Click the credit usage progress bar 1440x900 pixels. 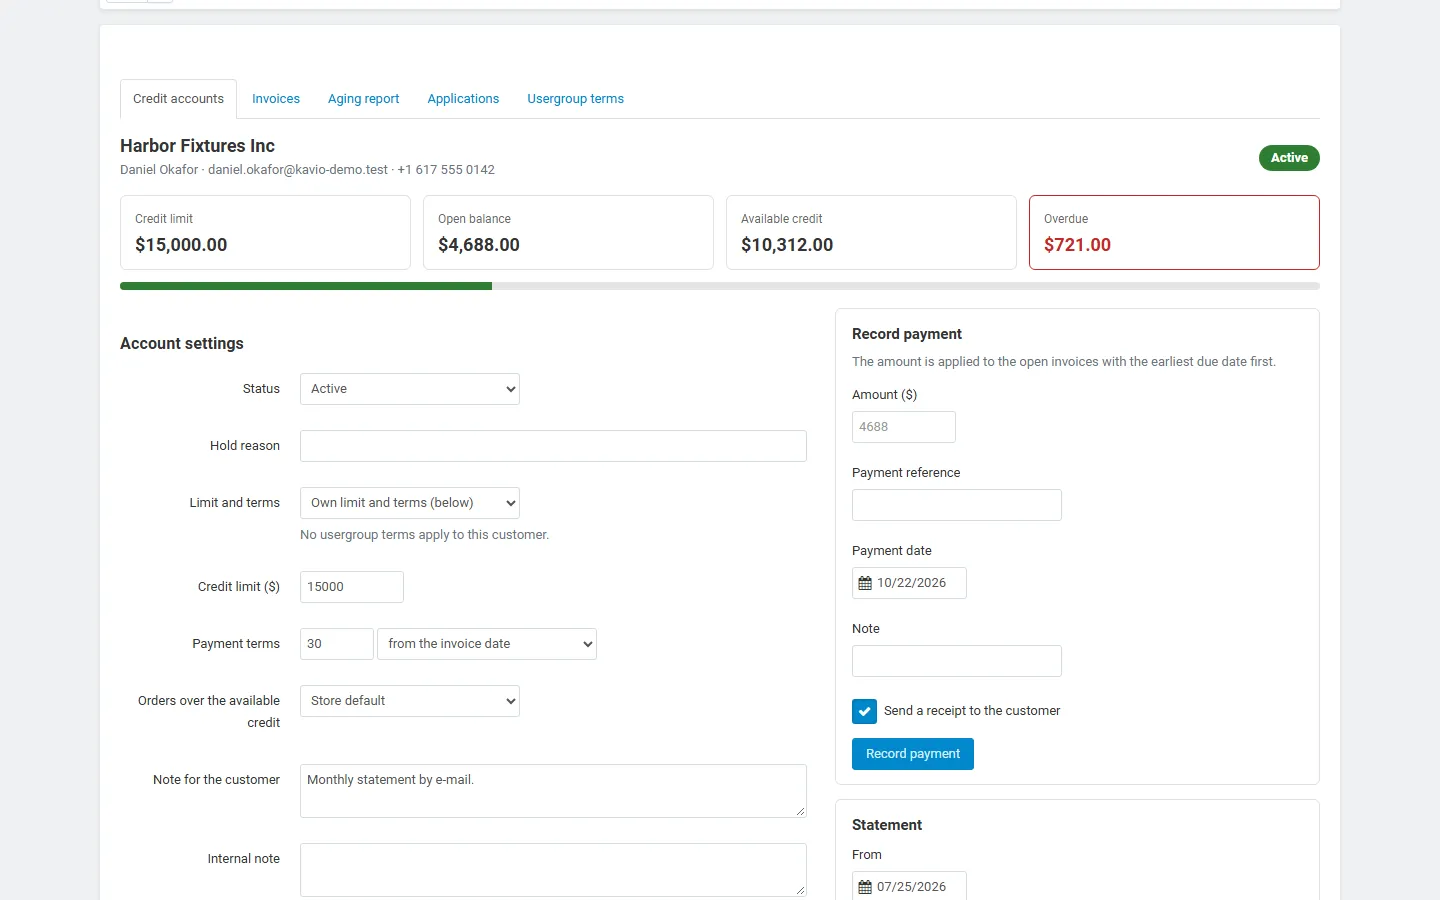(x=720, y=286)
